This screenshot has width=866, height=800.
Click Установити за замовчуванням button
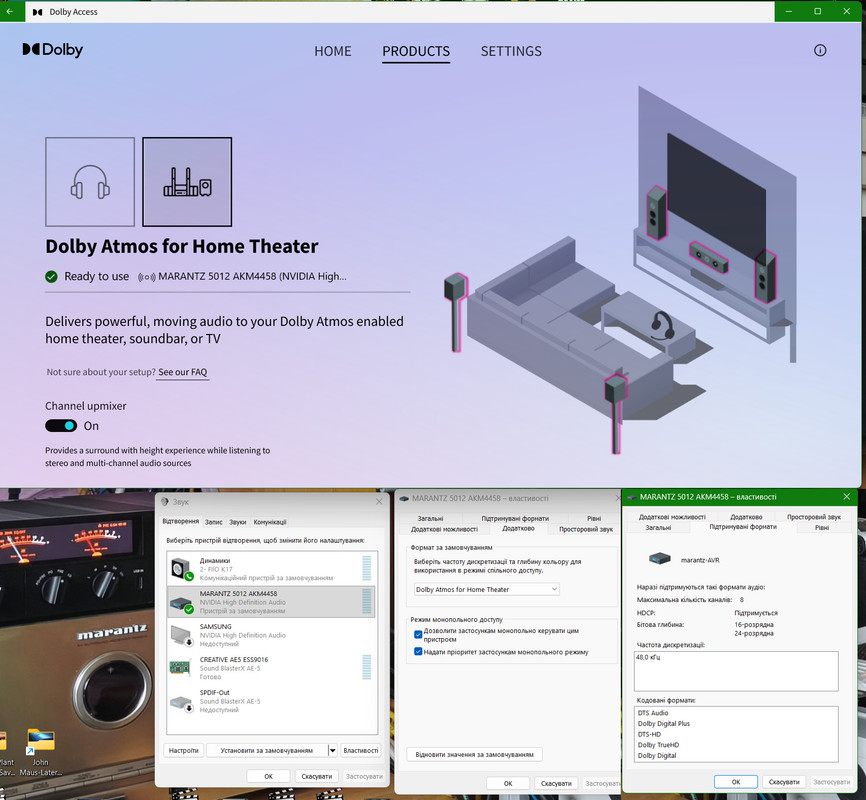pos(267,750)
